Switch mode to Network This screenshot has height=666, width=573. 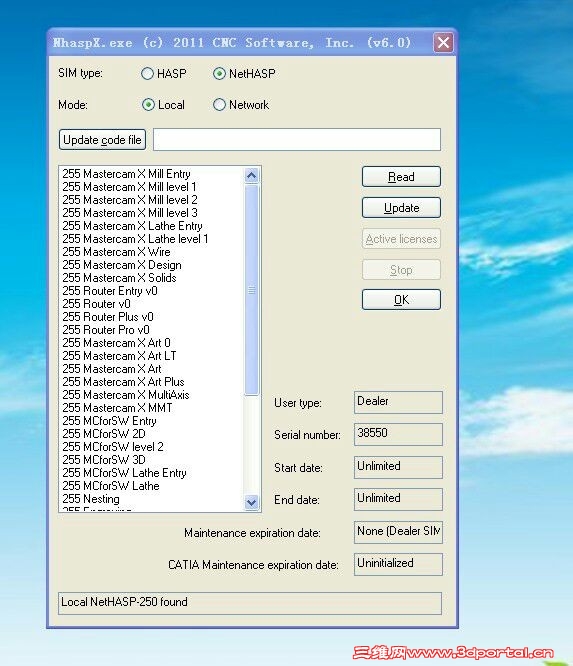pyautogui.click(x=219, y=104)
